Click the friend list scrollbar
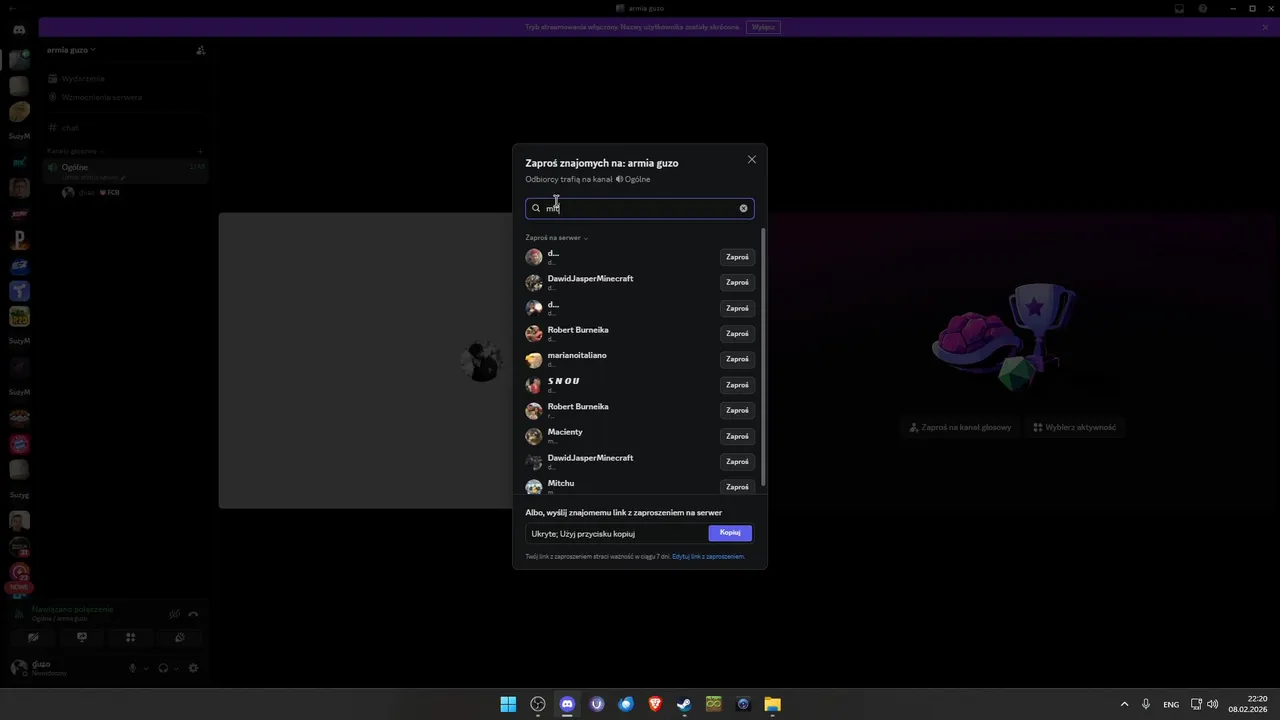This screenshot has width=1280, height=720. 763,356
